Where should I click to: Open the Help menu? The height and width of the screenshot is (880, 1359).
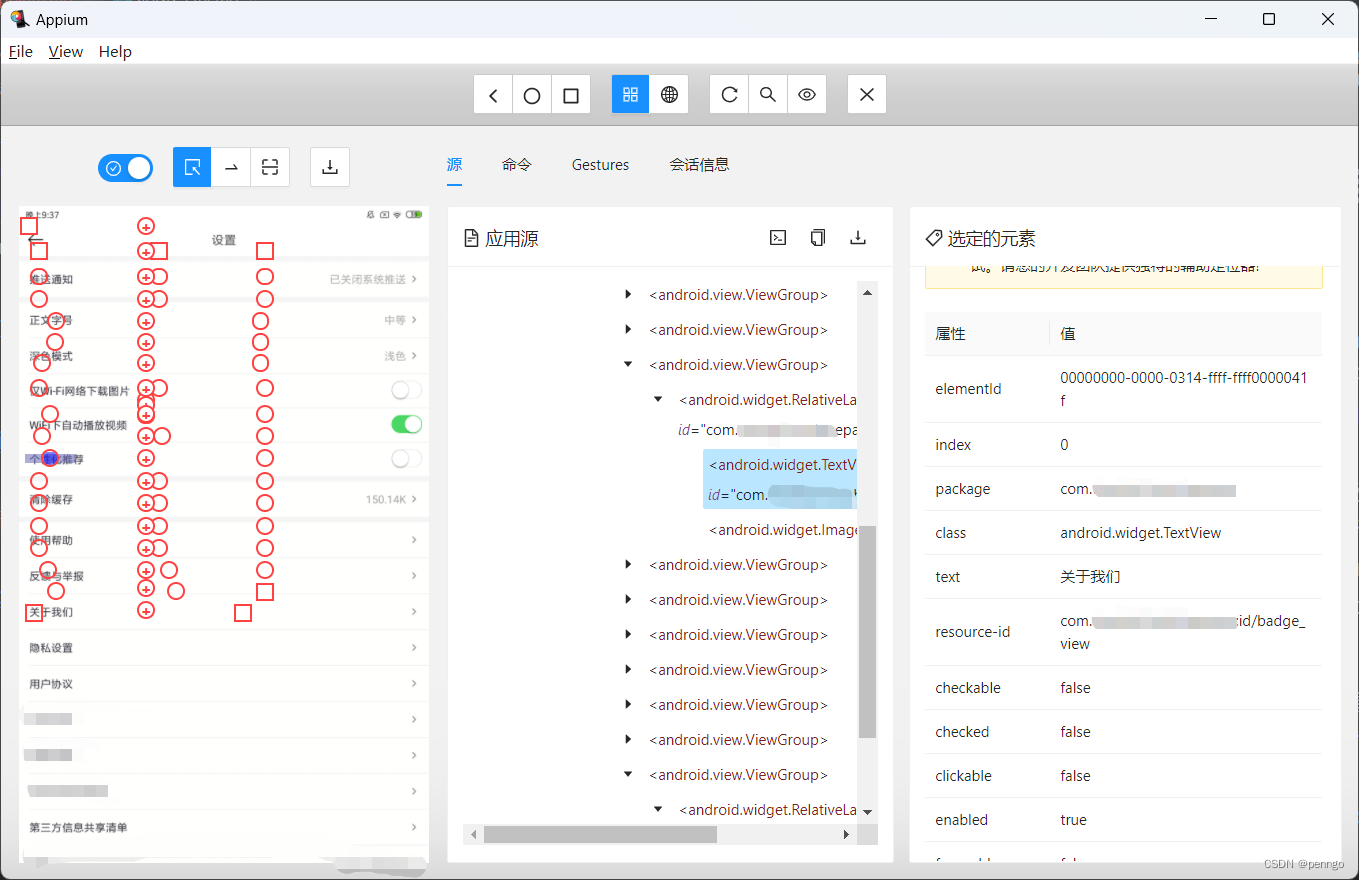pyautogui.click(x=115, y=52)
